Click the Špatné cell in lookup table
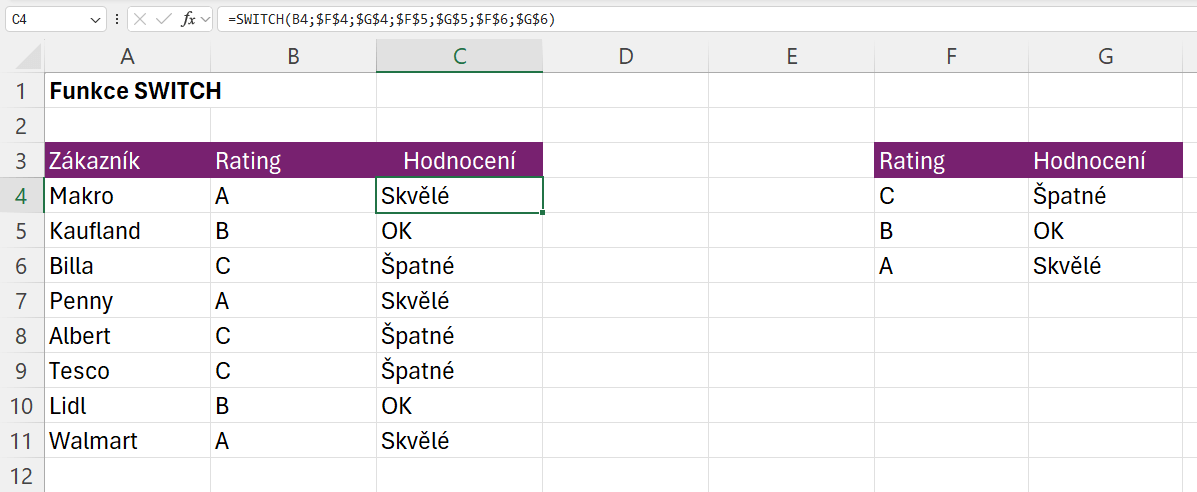The height and width of the screenshot is (492, 1197). pos(1105,196)
